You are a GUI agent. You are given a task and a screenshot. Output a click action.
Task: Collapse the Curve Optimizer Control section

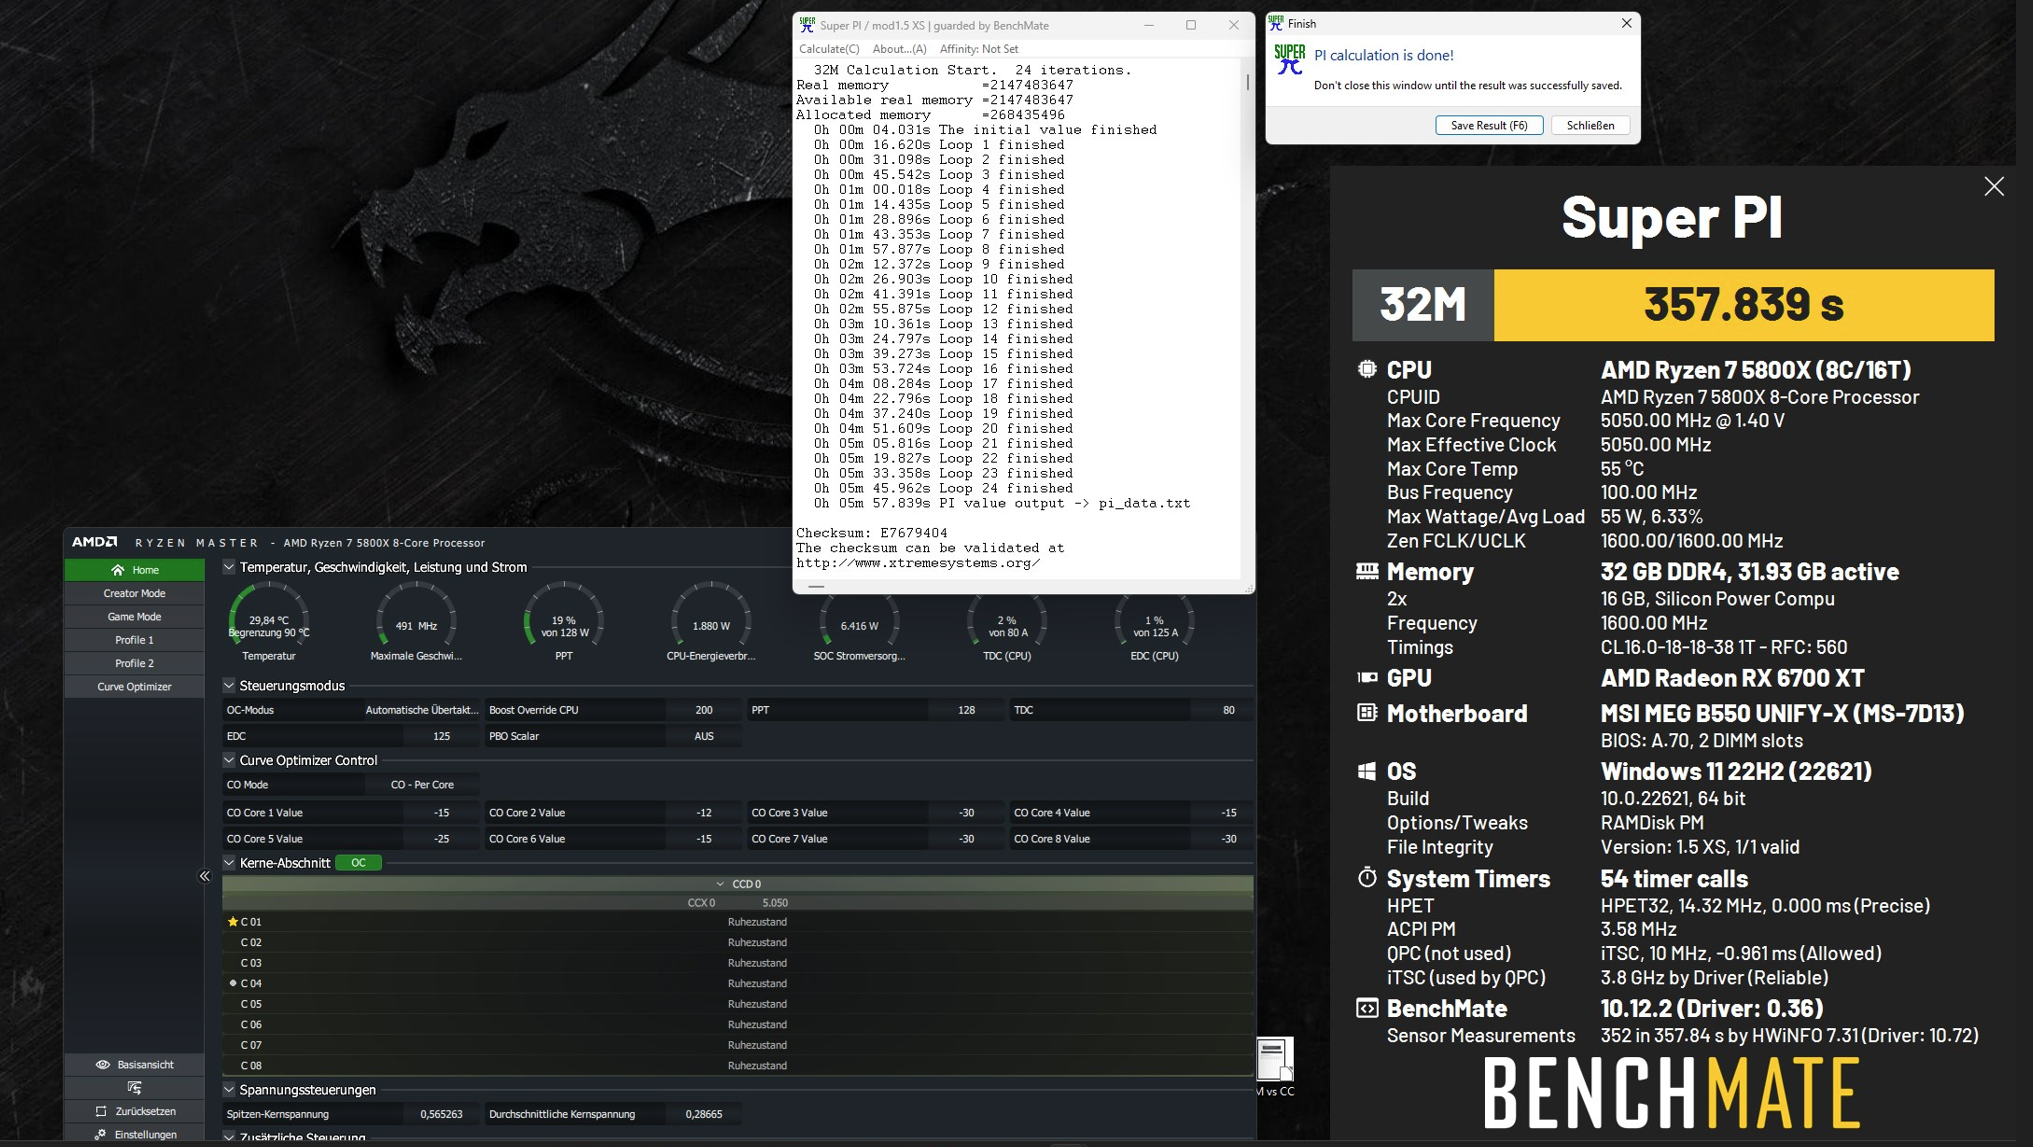[x=229, y=760]
